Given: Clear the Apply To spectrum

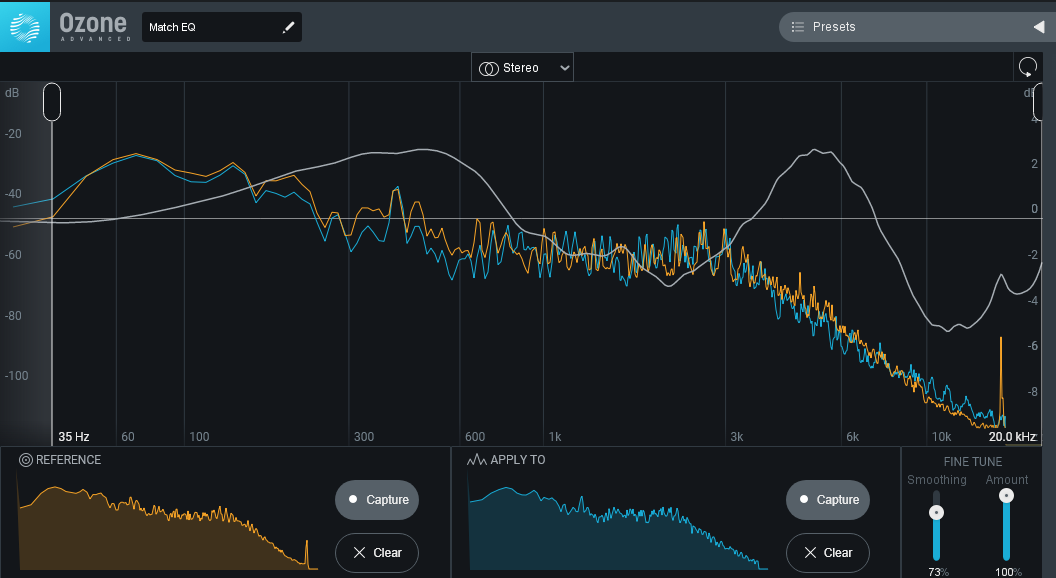Looking at the screenshot, I should (828, 552).
